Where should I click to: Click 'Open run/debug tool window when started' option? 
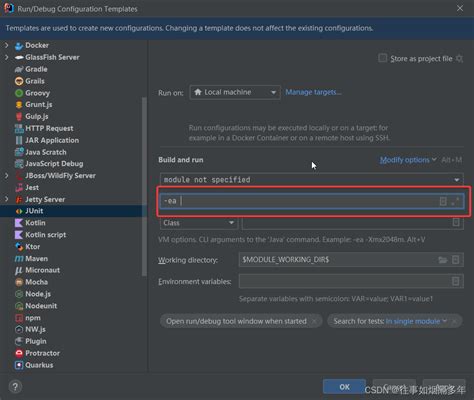[x=236, y=321]
